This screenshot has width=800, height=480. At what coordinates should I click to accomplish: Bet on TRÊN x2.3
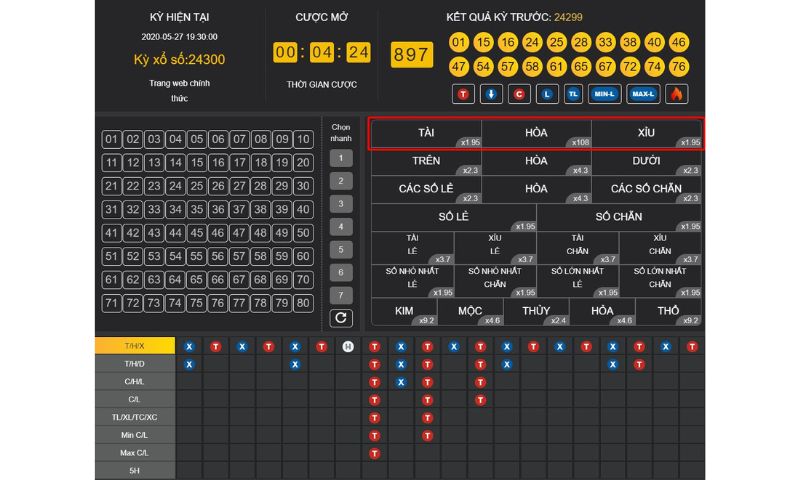(426, 162)
